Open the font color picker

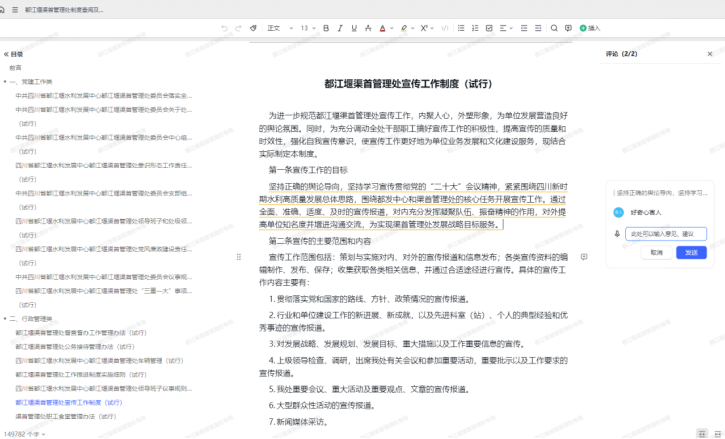click(382, 28)
